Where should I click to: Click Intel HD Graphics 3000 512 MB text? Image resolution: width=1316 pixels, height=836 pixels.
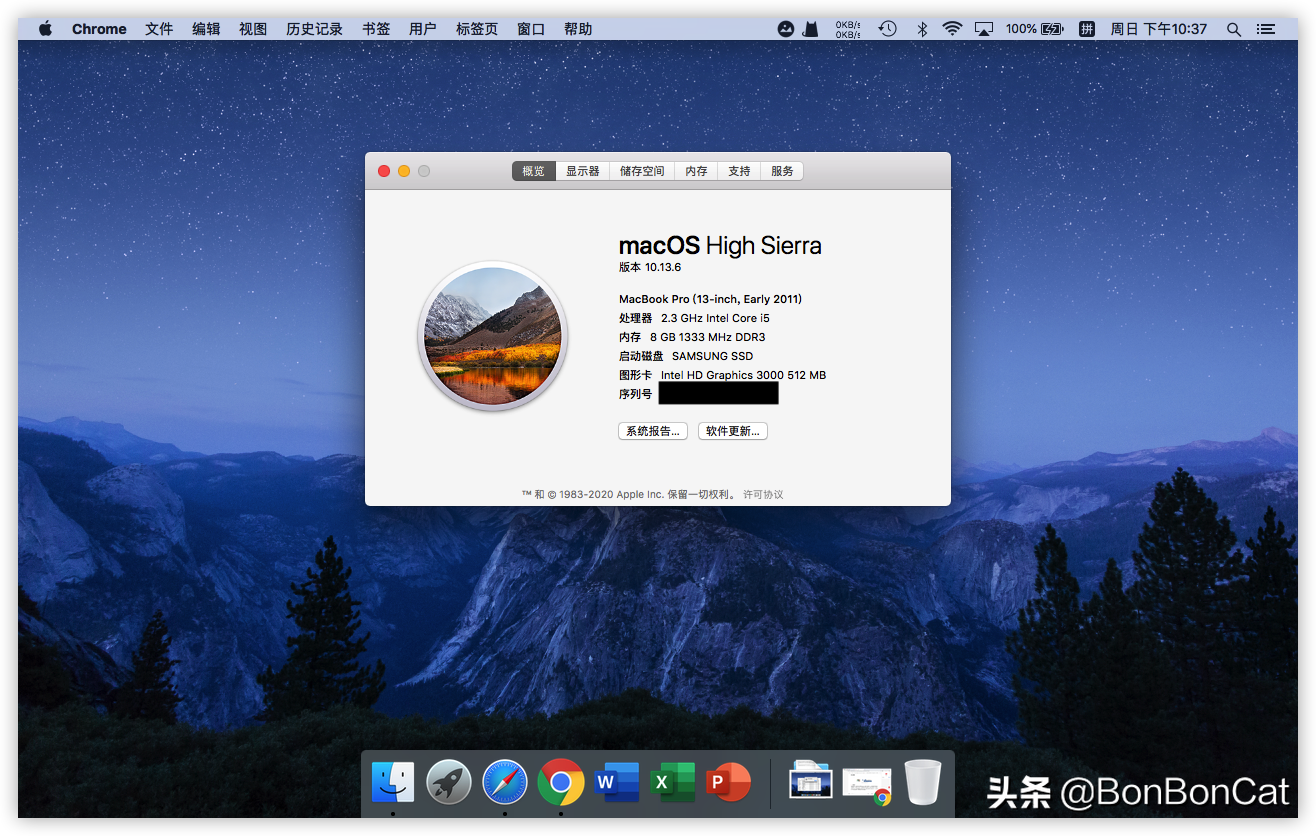743,375
